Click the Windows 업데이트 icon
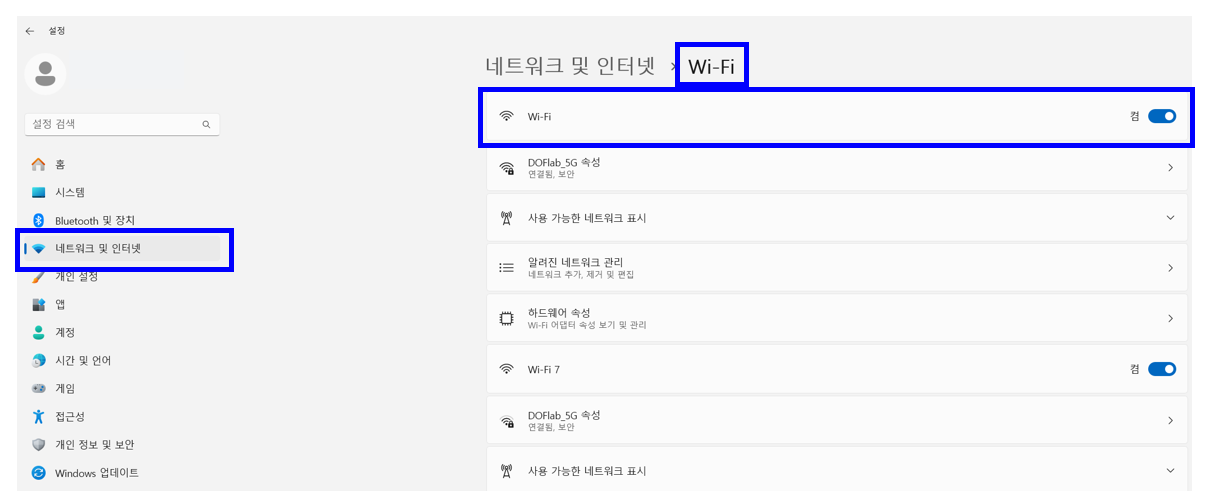1210x502 pixels. pyautogui.click(x=39, y=472)
